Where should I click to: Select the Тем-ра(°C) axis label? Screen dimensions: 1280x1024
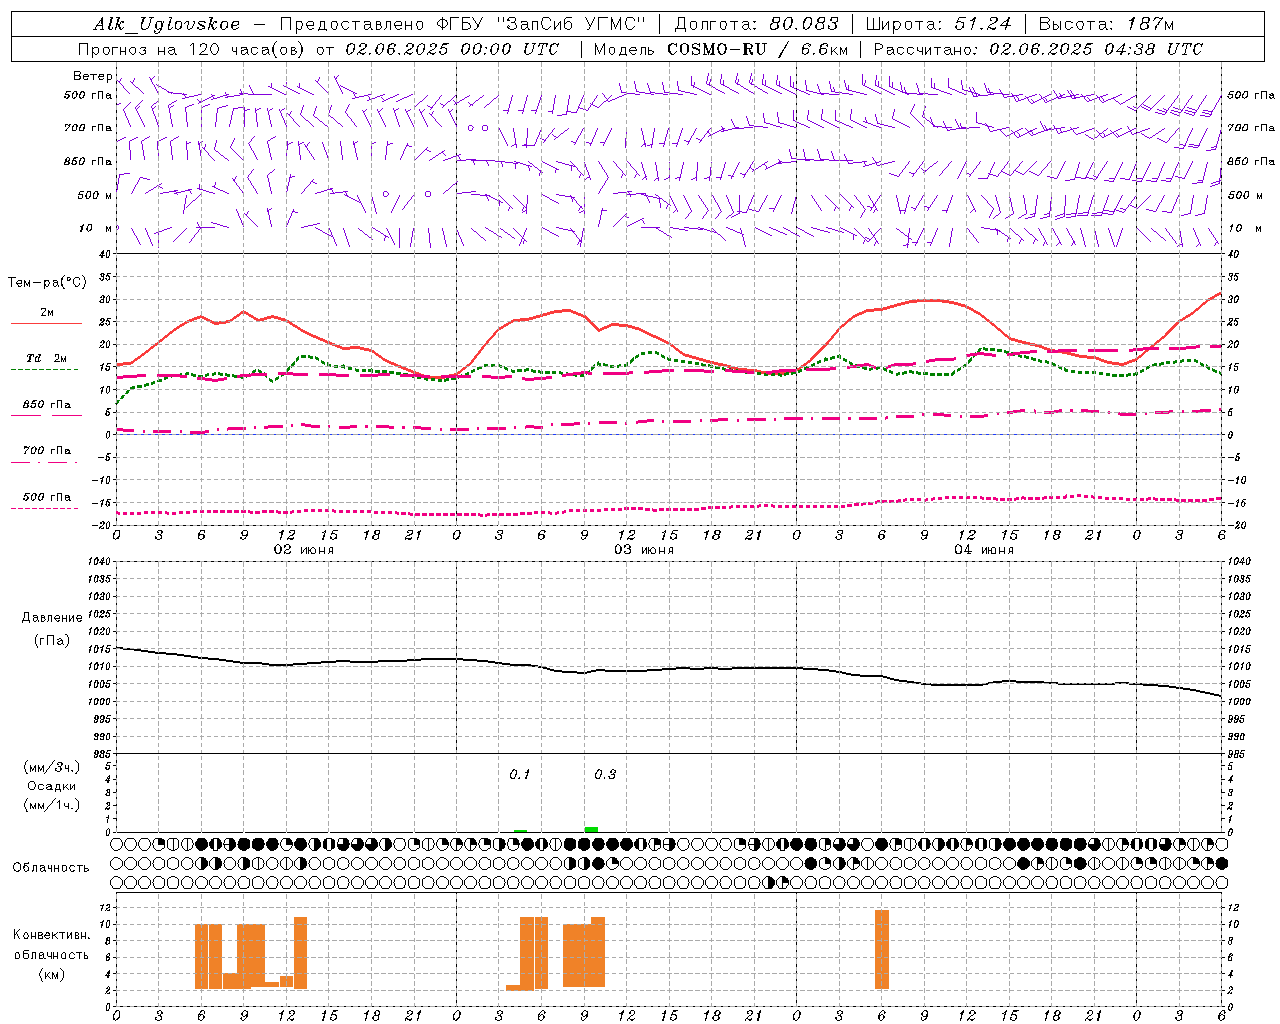pyautogui.click(x=47, y=283)
